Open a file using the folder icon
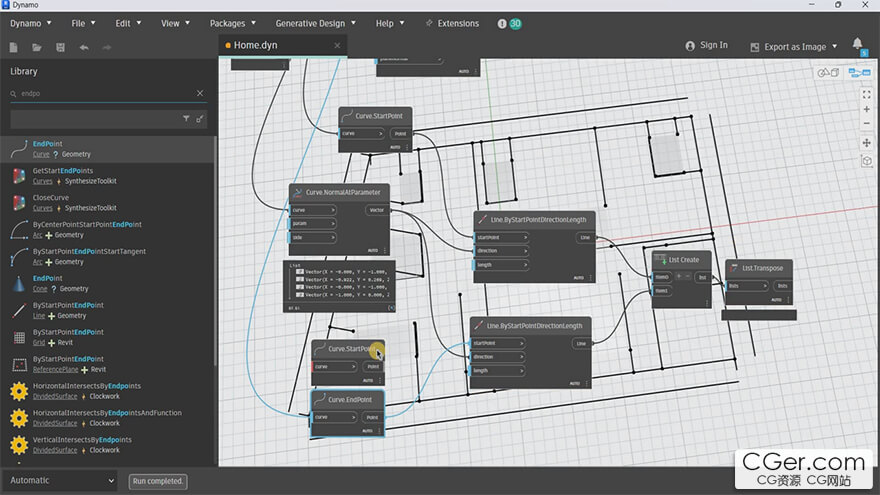The image size is (880, 495). pyautogui.click(x=37, y=48)
